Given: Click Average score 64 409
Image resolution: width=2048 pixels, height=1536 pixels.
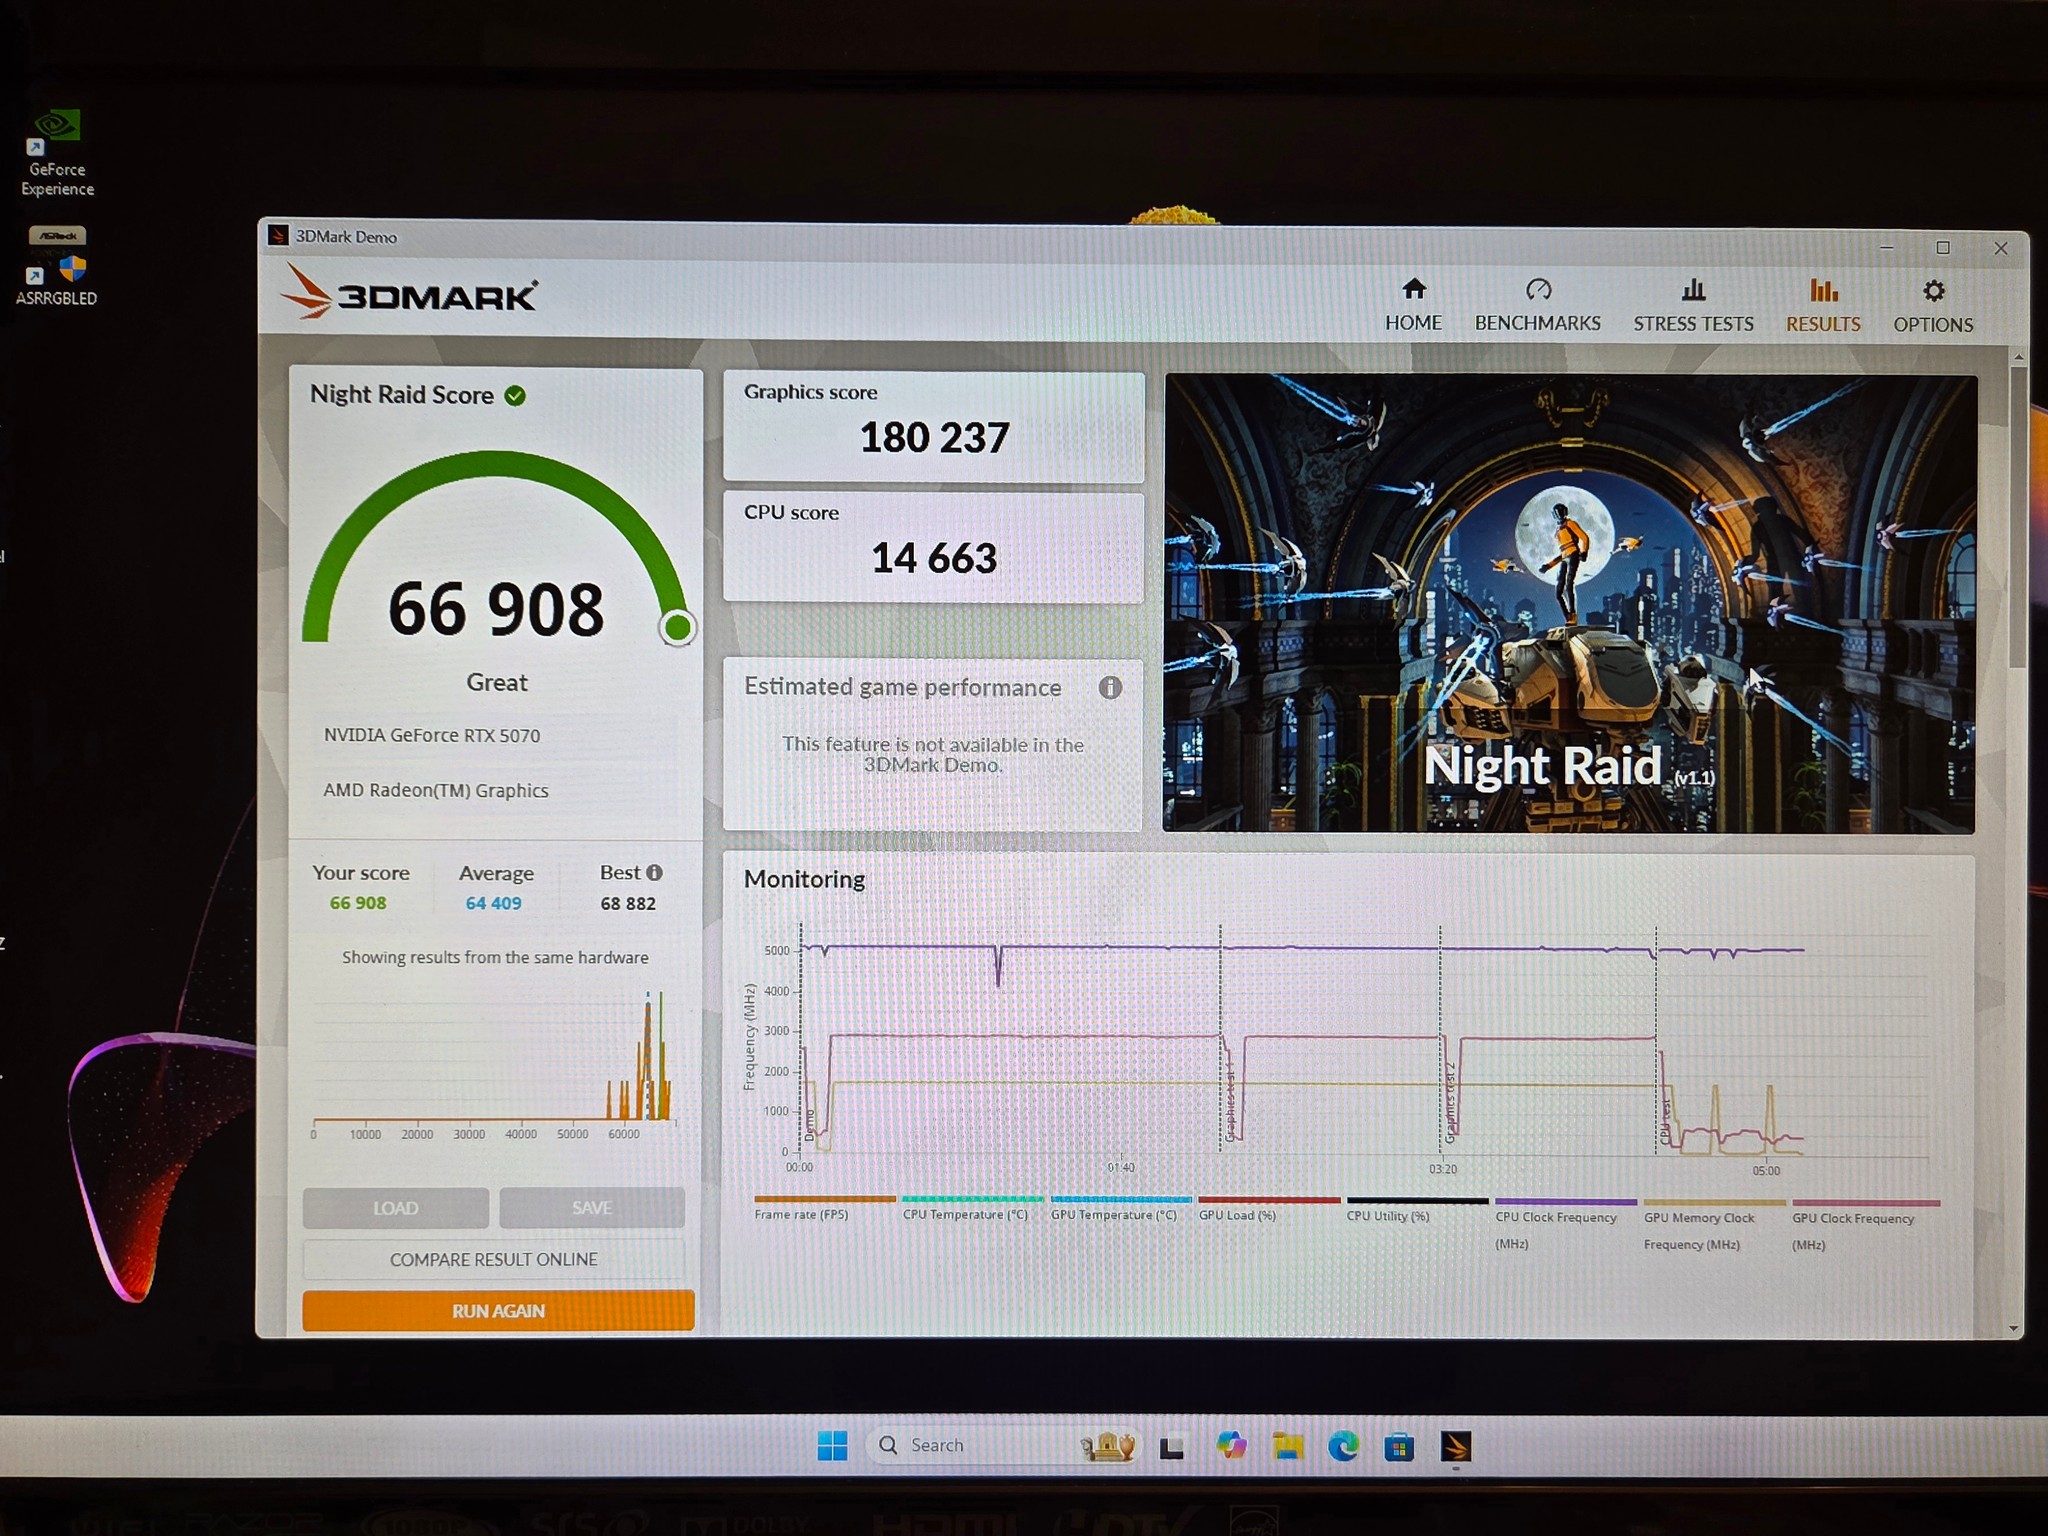Looking at the screenshot, I should (x=493, y=903).
